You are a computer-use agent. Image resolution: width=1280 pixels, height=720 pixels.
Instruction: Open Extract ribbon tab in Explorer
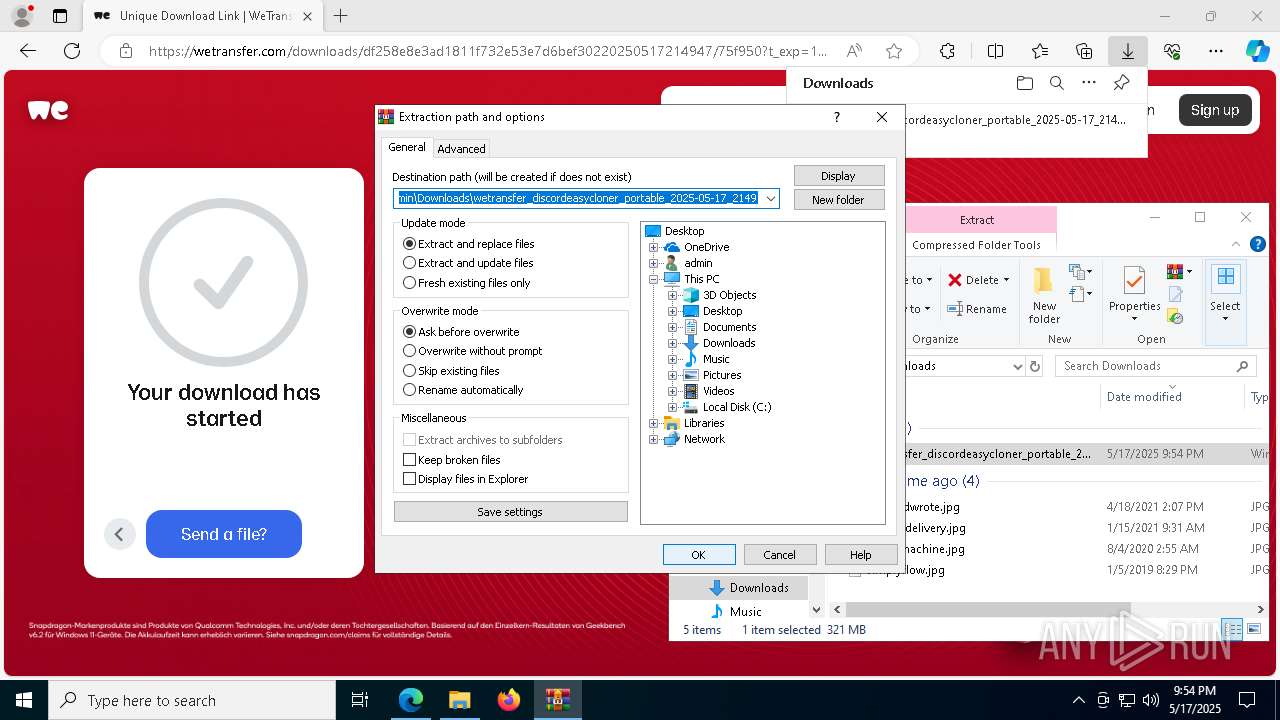tap(977, 220)
